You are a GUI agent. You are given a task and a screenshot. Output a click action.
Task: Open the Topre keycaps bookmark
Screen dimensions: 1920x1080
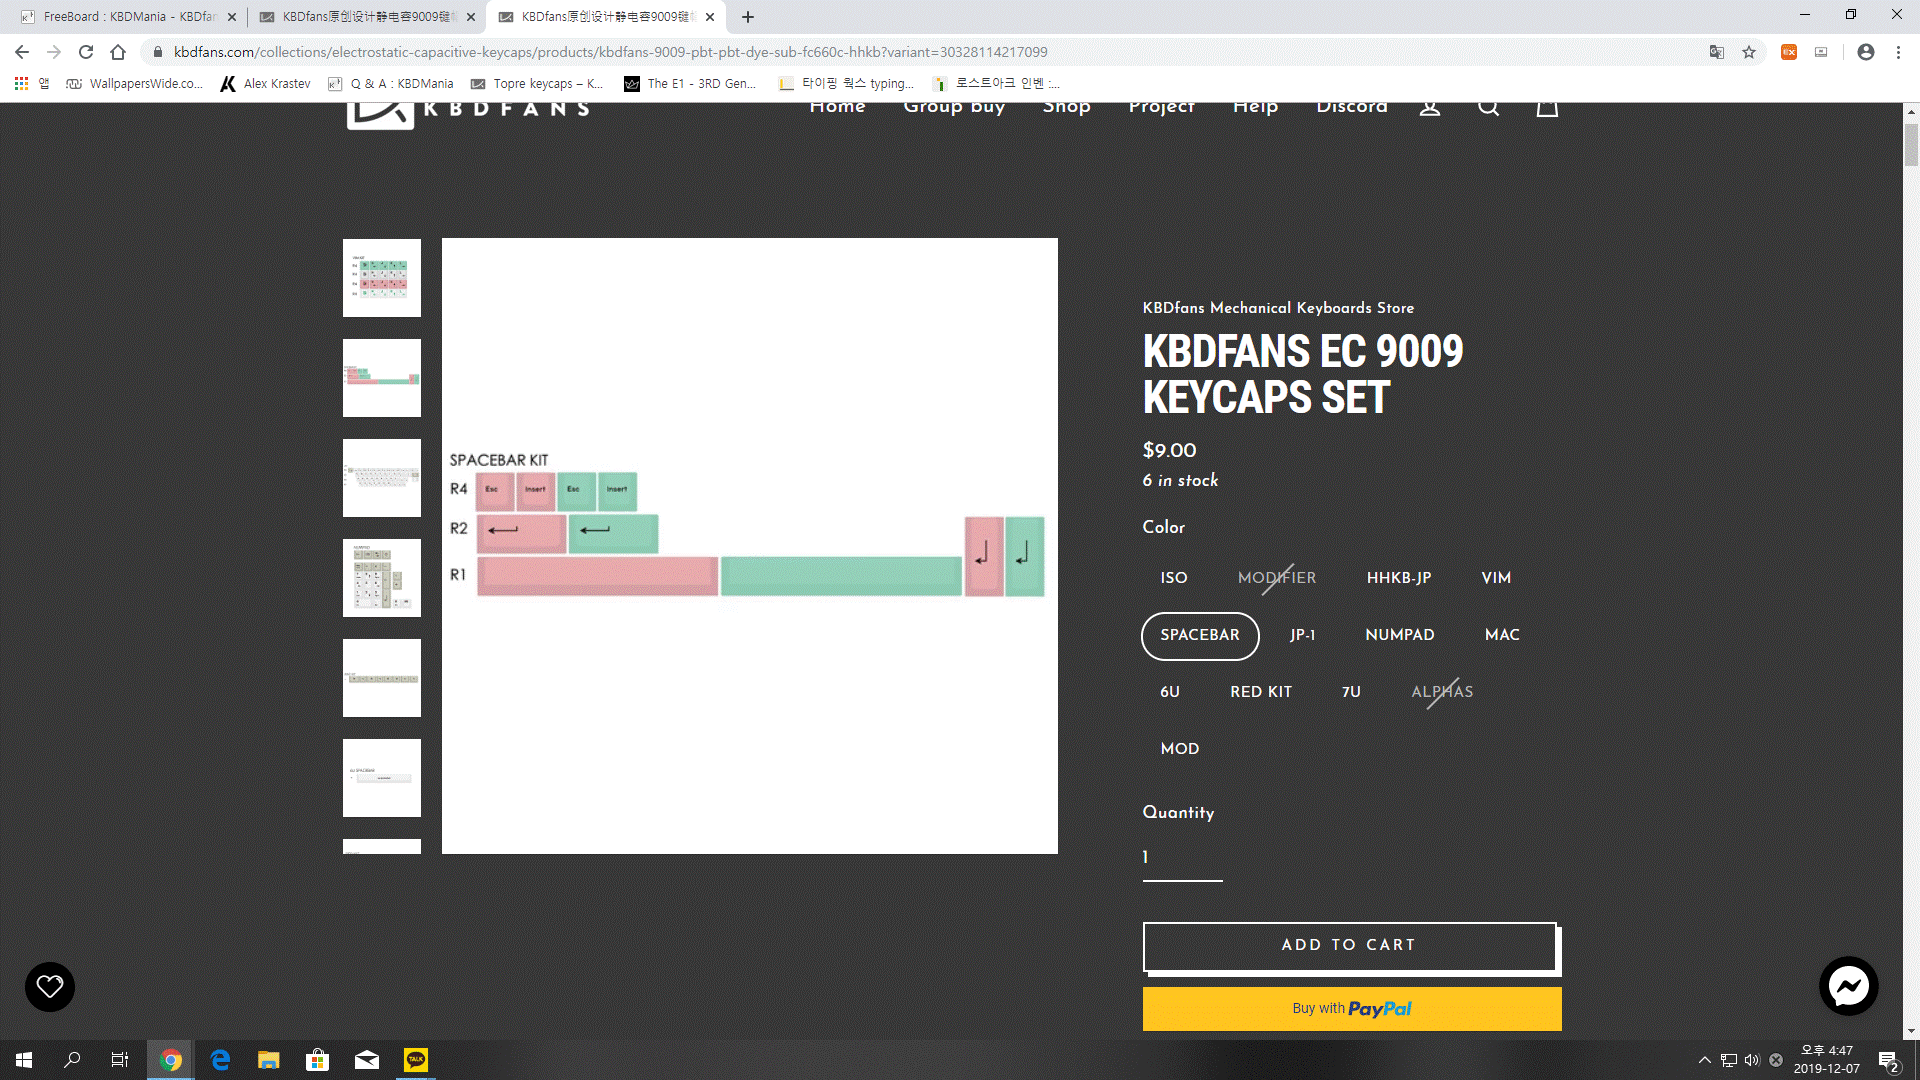point(537,84)
